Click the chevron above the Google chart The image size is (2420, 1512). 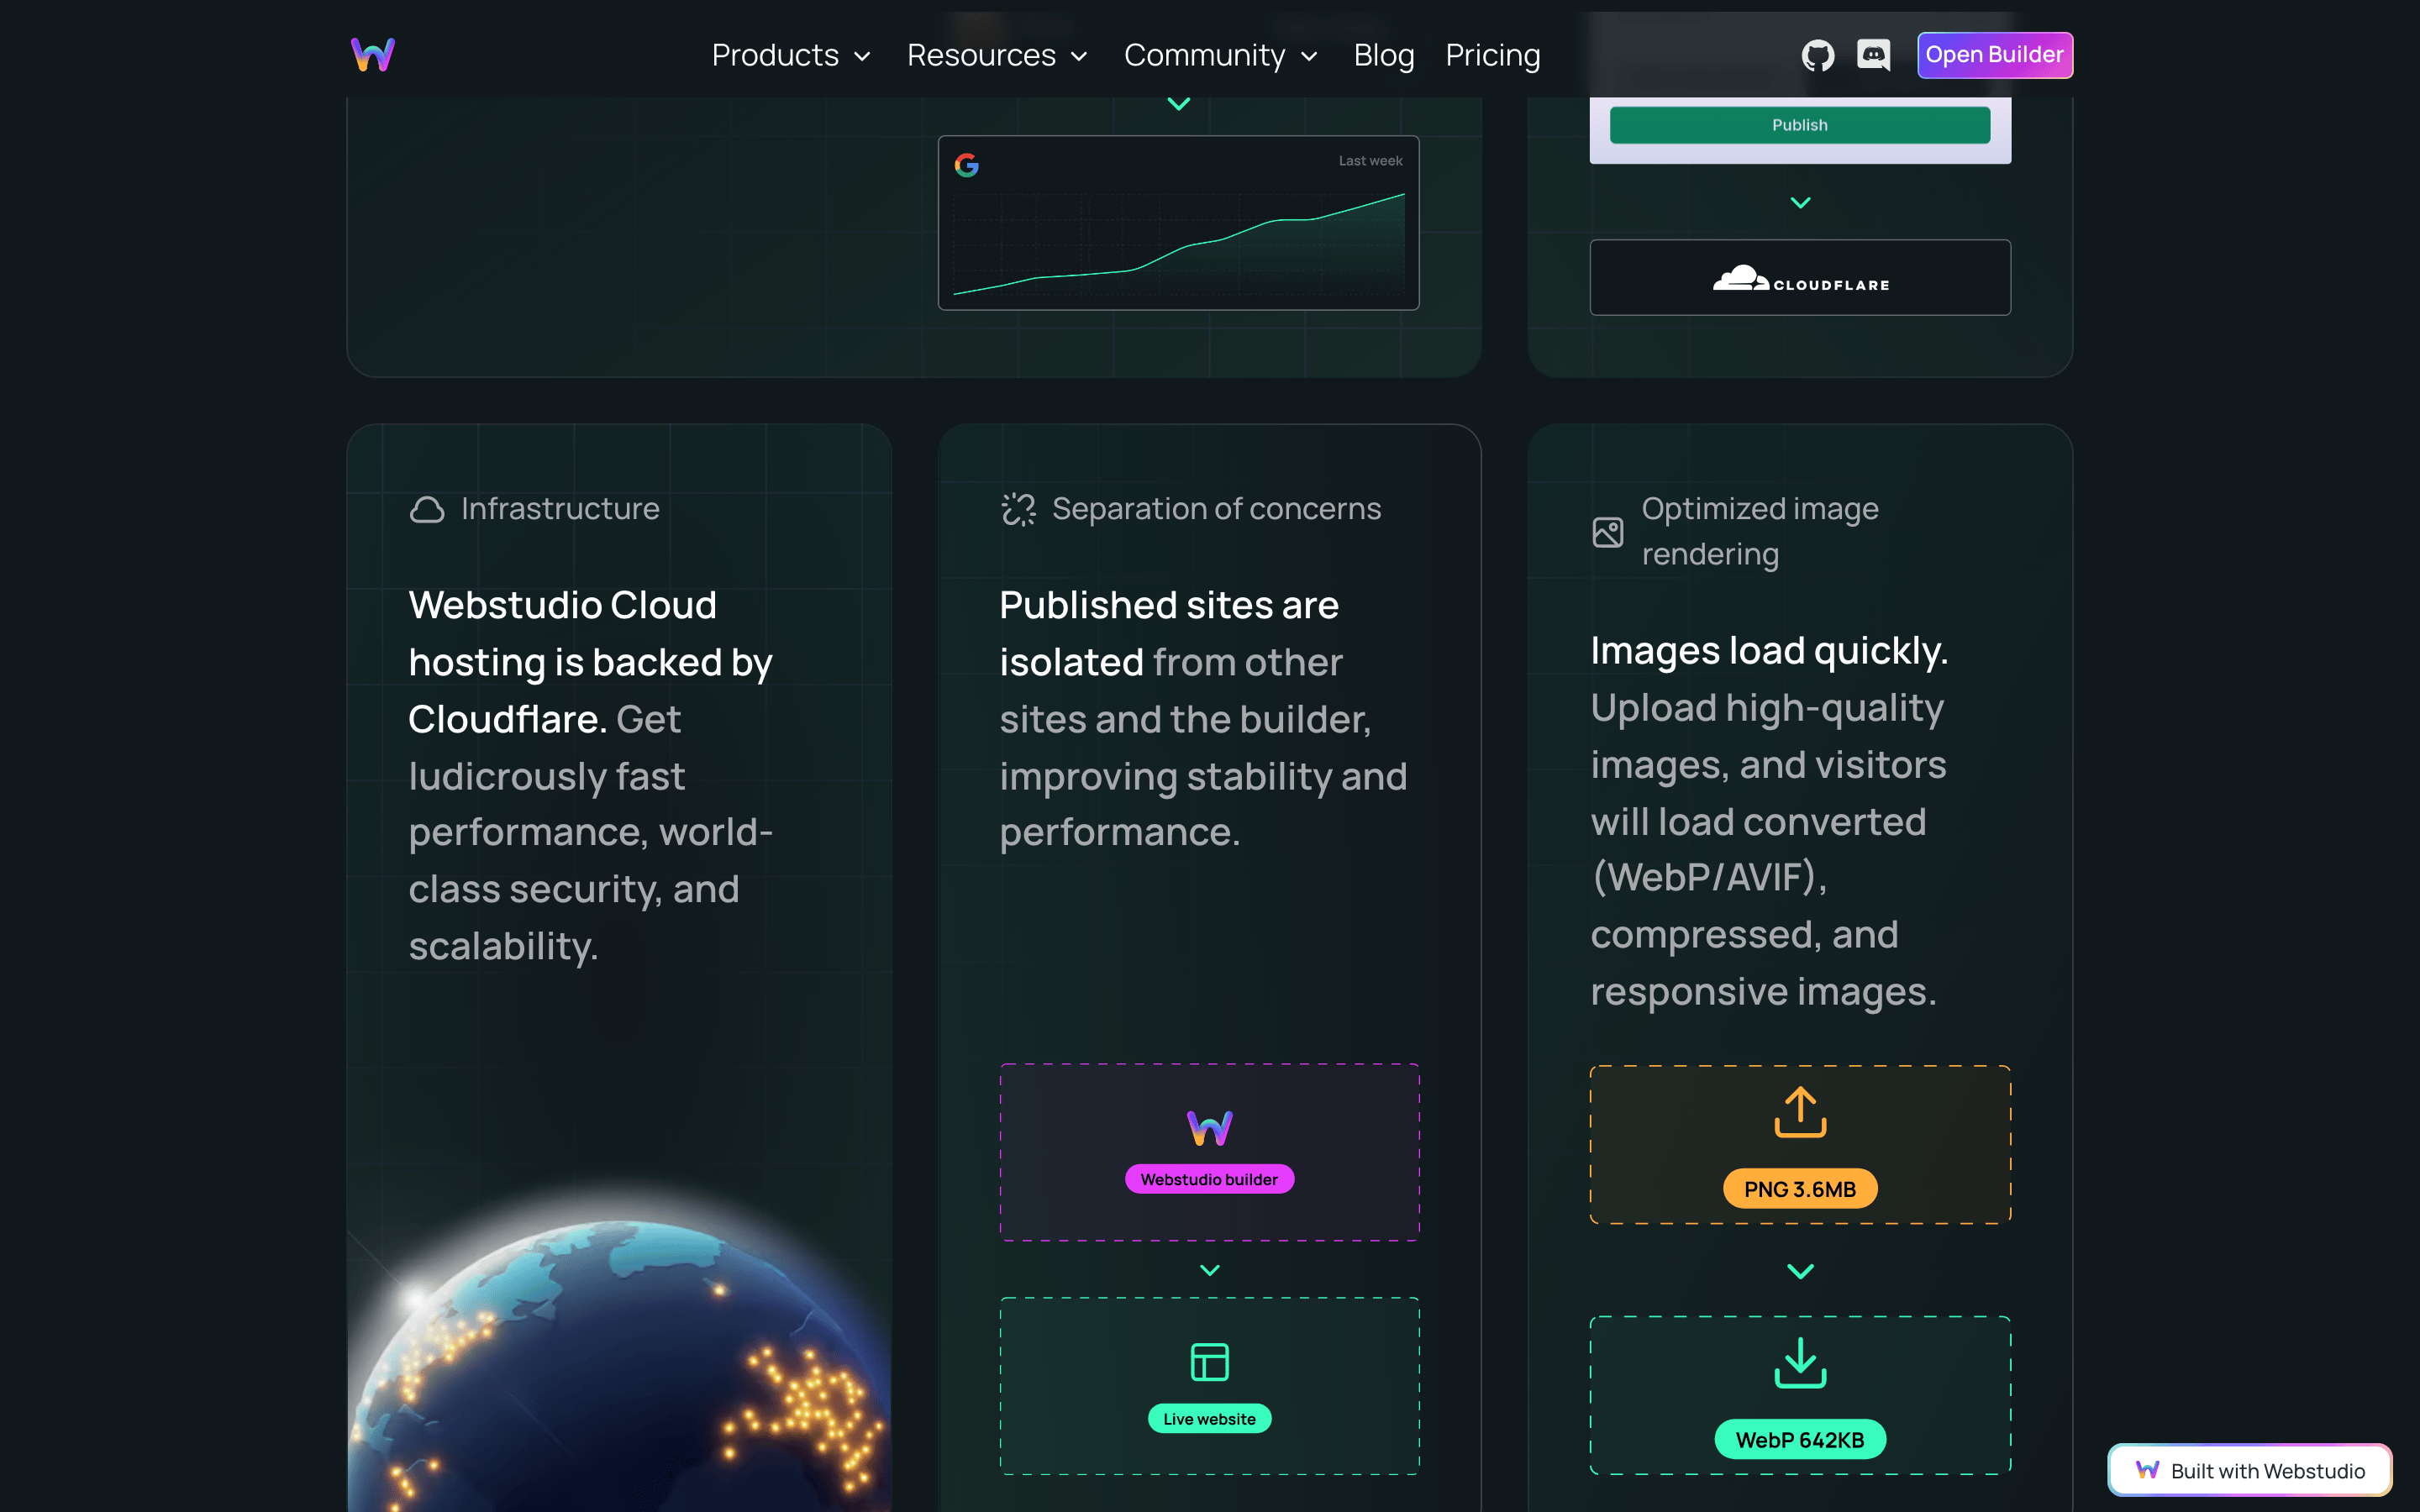1179,104
